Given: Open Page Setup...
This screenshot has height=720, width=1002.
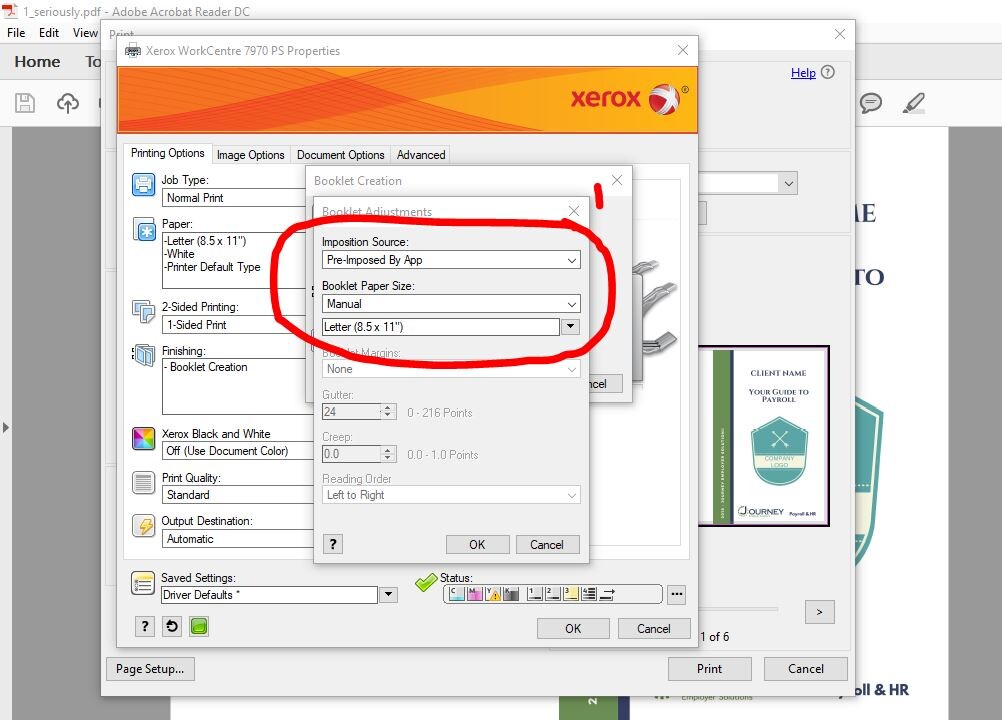Looking at the screenshot, I should pyautogui.click(x=150, y=669).
